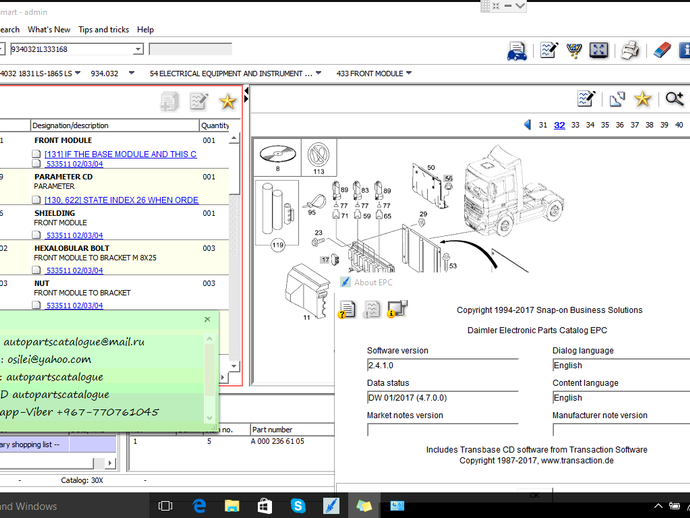The width and height of the screenshot is (690, 518).
Task: Select part number A 000 236 61 05
Action: pyautogui.click(x=277, y=441)
